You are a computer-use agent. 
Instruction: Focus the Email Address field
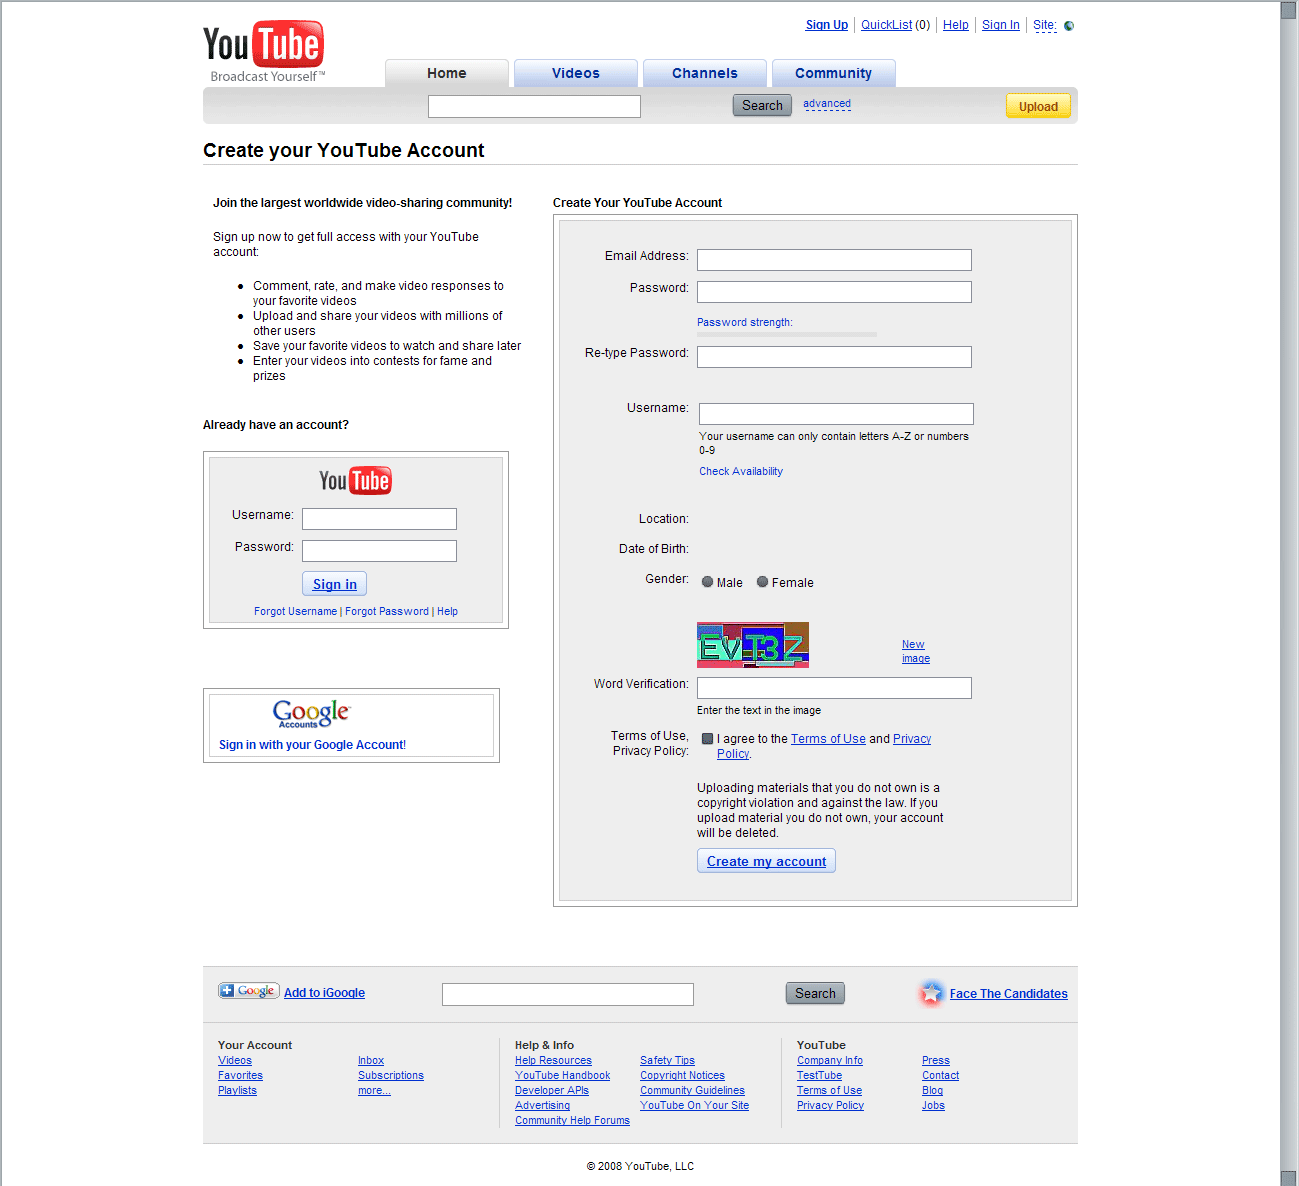(x=834, y=260)
